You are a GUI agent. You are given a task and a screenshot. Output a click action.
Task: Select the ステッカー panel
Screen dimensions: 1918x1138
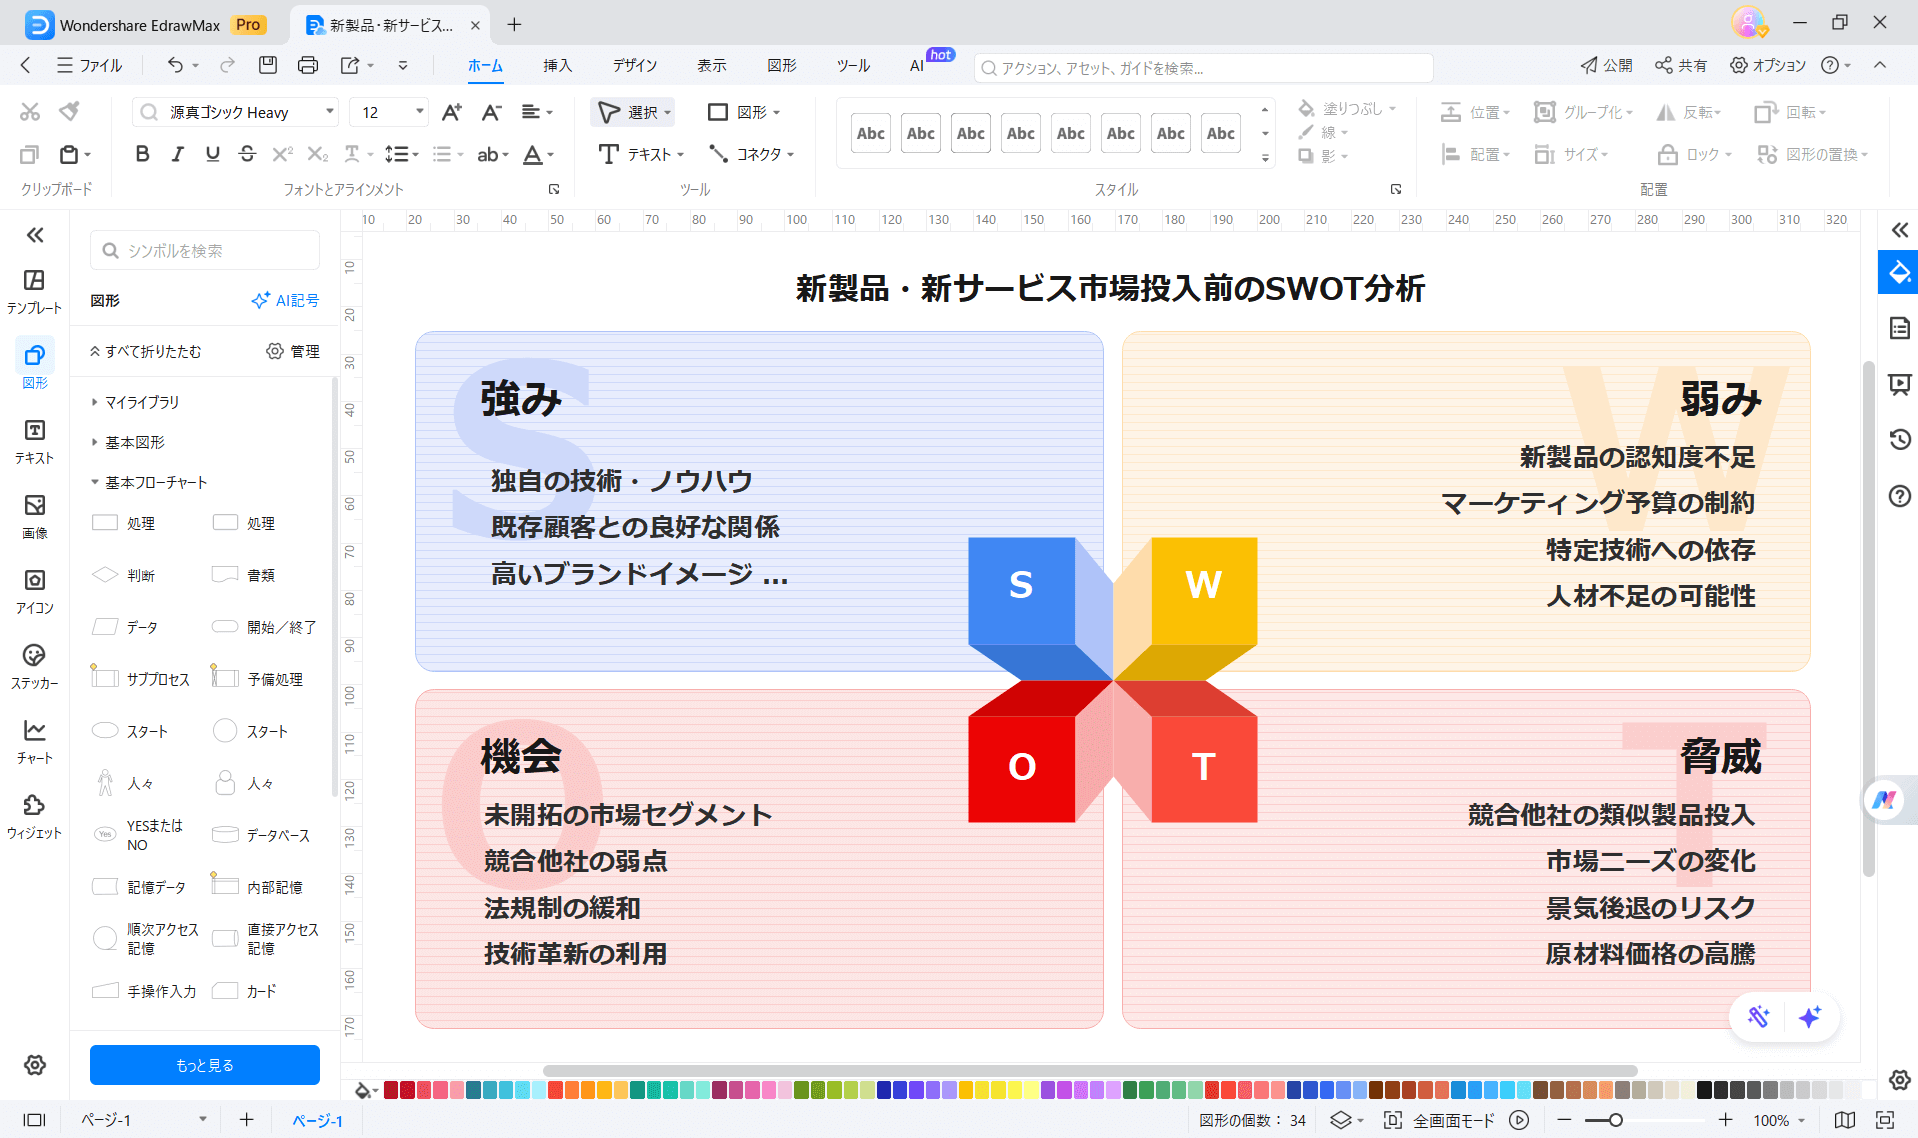[34, 660]
